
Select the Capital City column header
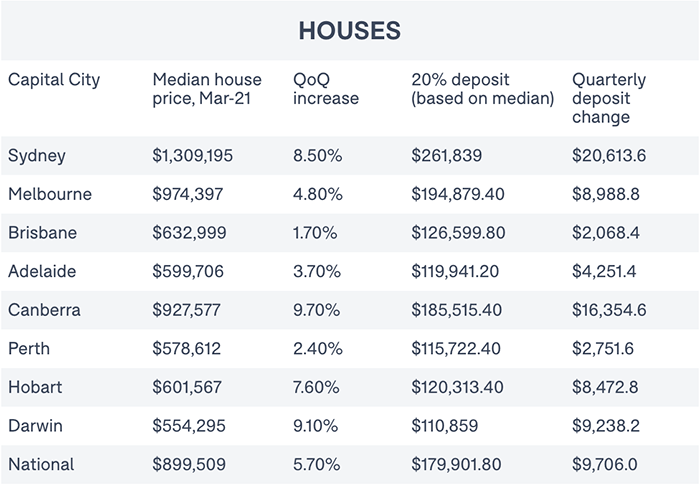click(53, 80)
